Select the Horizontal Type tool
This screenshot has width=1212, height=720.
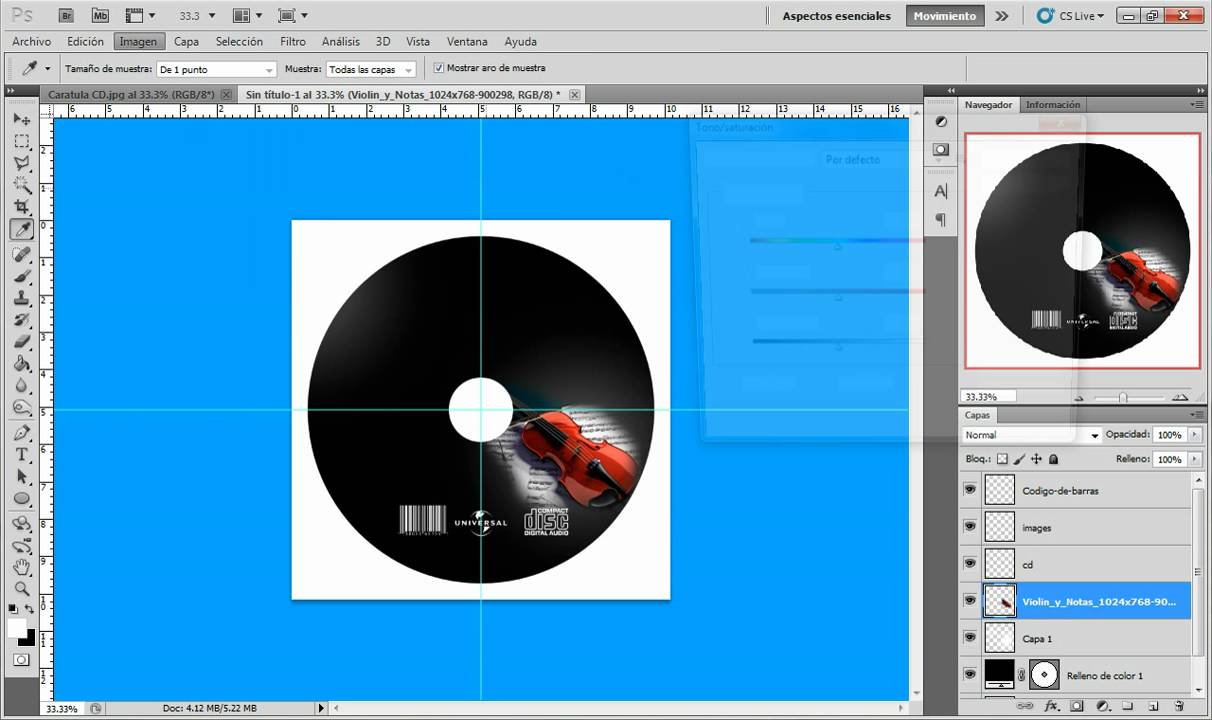pos(21,455)
